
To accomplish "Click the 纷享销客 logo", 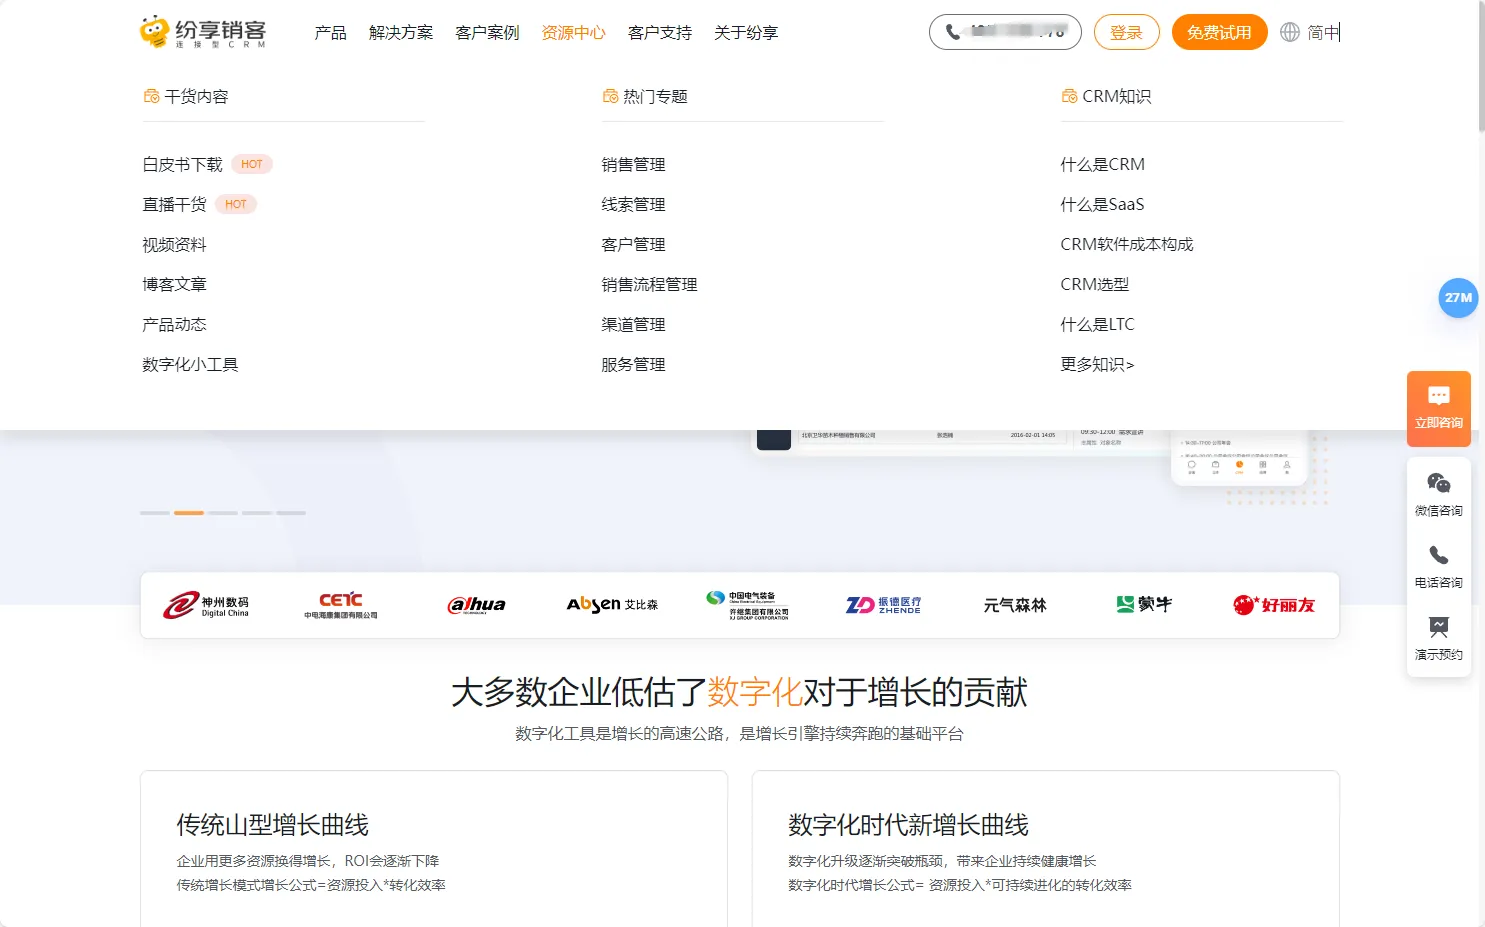I will tap(203, 32).
